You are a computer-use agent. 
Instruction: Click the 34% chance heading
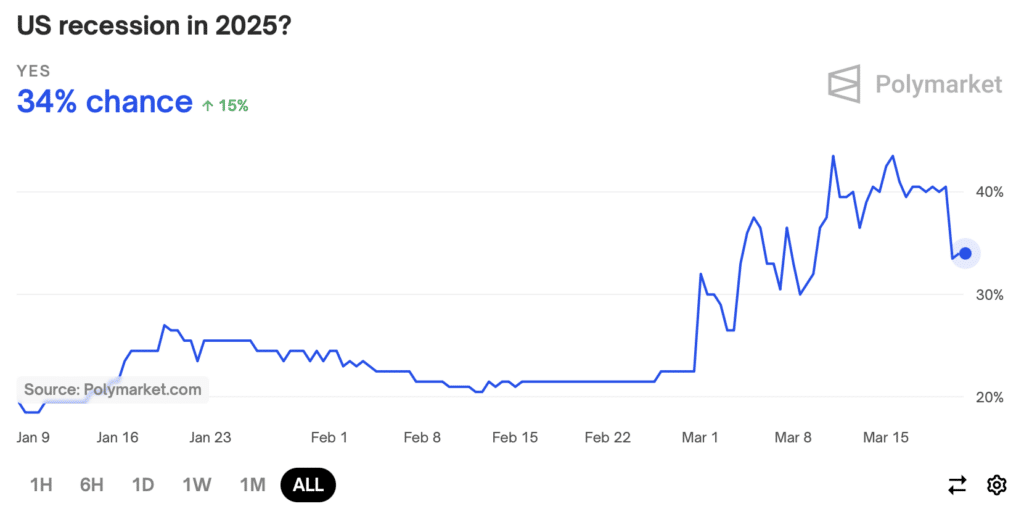pyautogui.click(x=104, y=102)
